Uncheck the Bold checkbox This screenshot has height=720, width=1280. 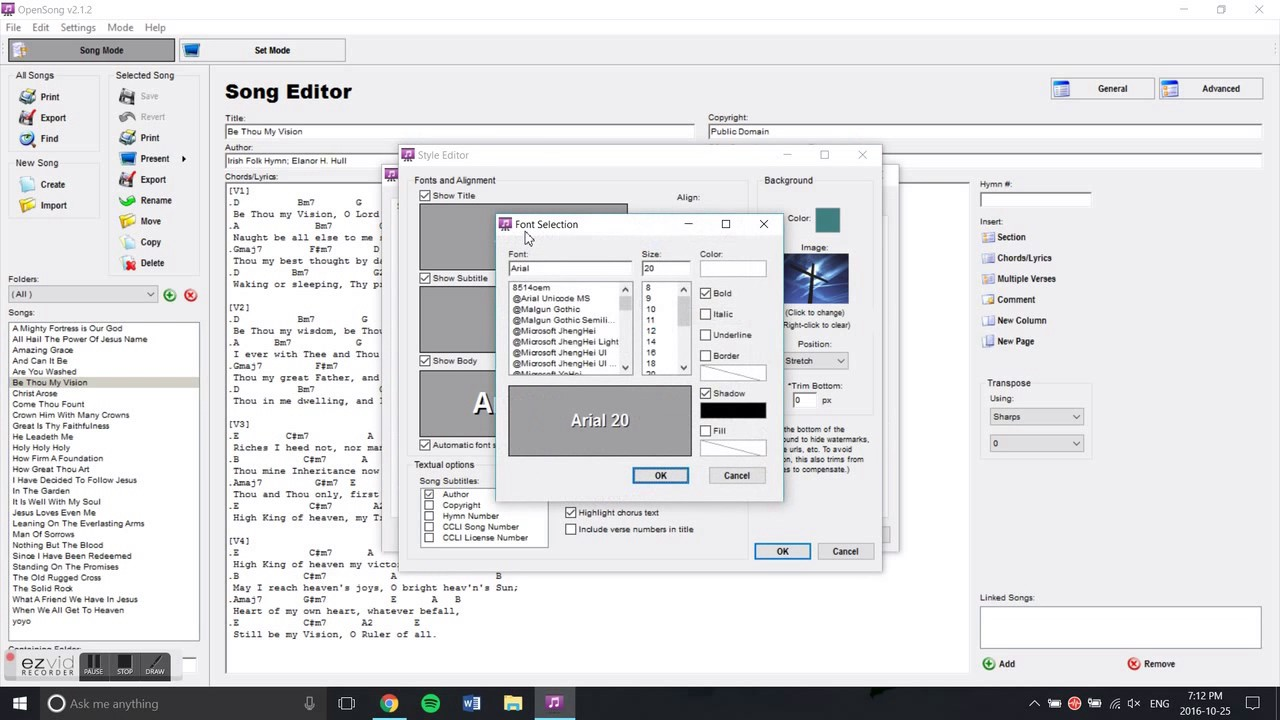click(706, 293)
